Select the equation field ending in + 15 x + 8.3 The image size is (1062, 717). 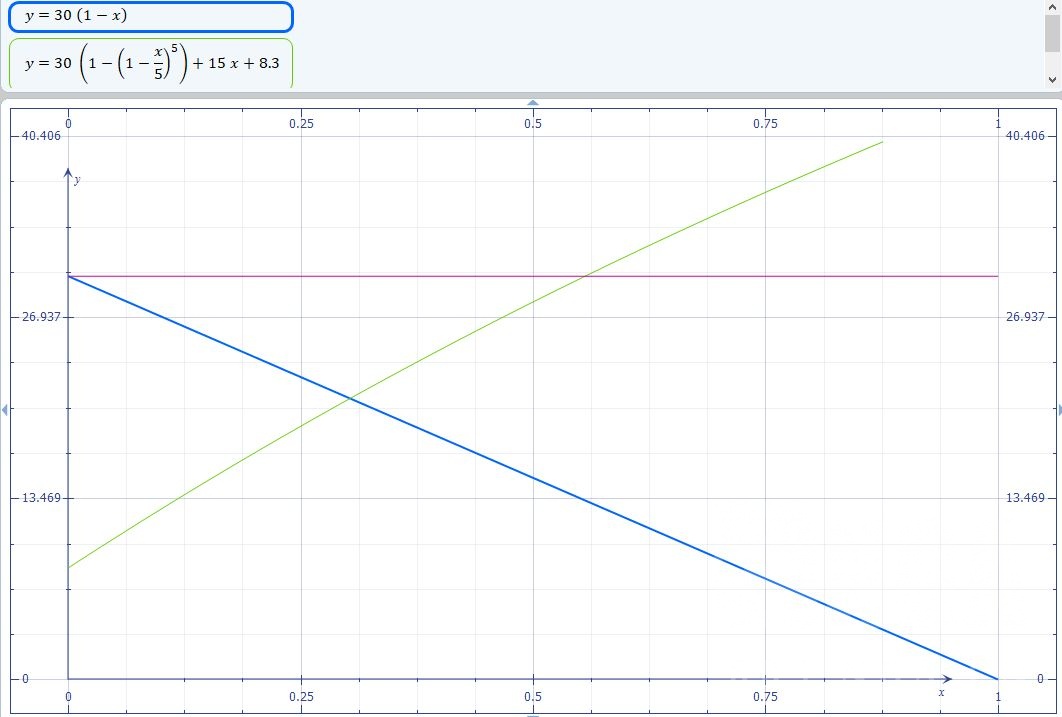[150, 63]
